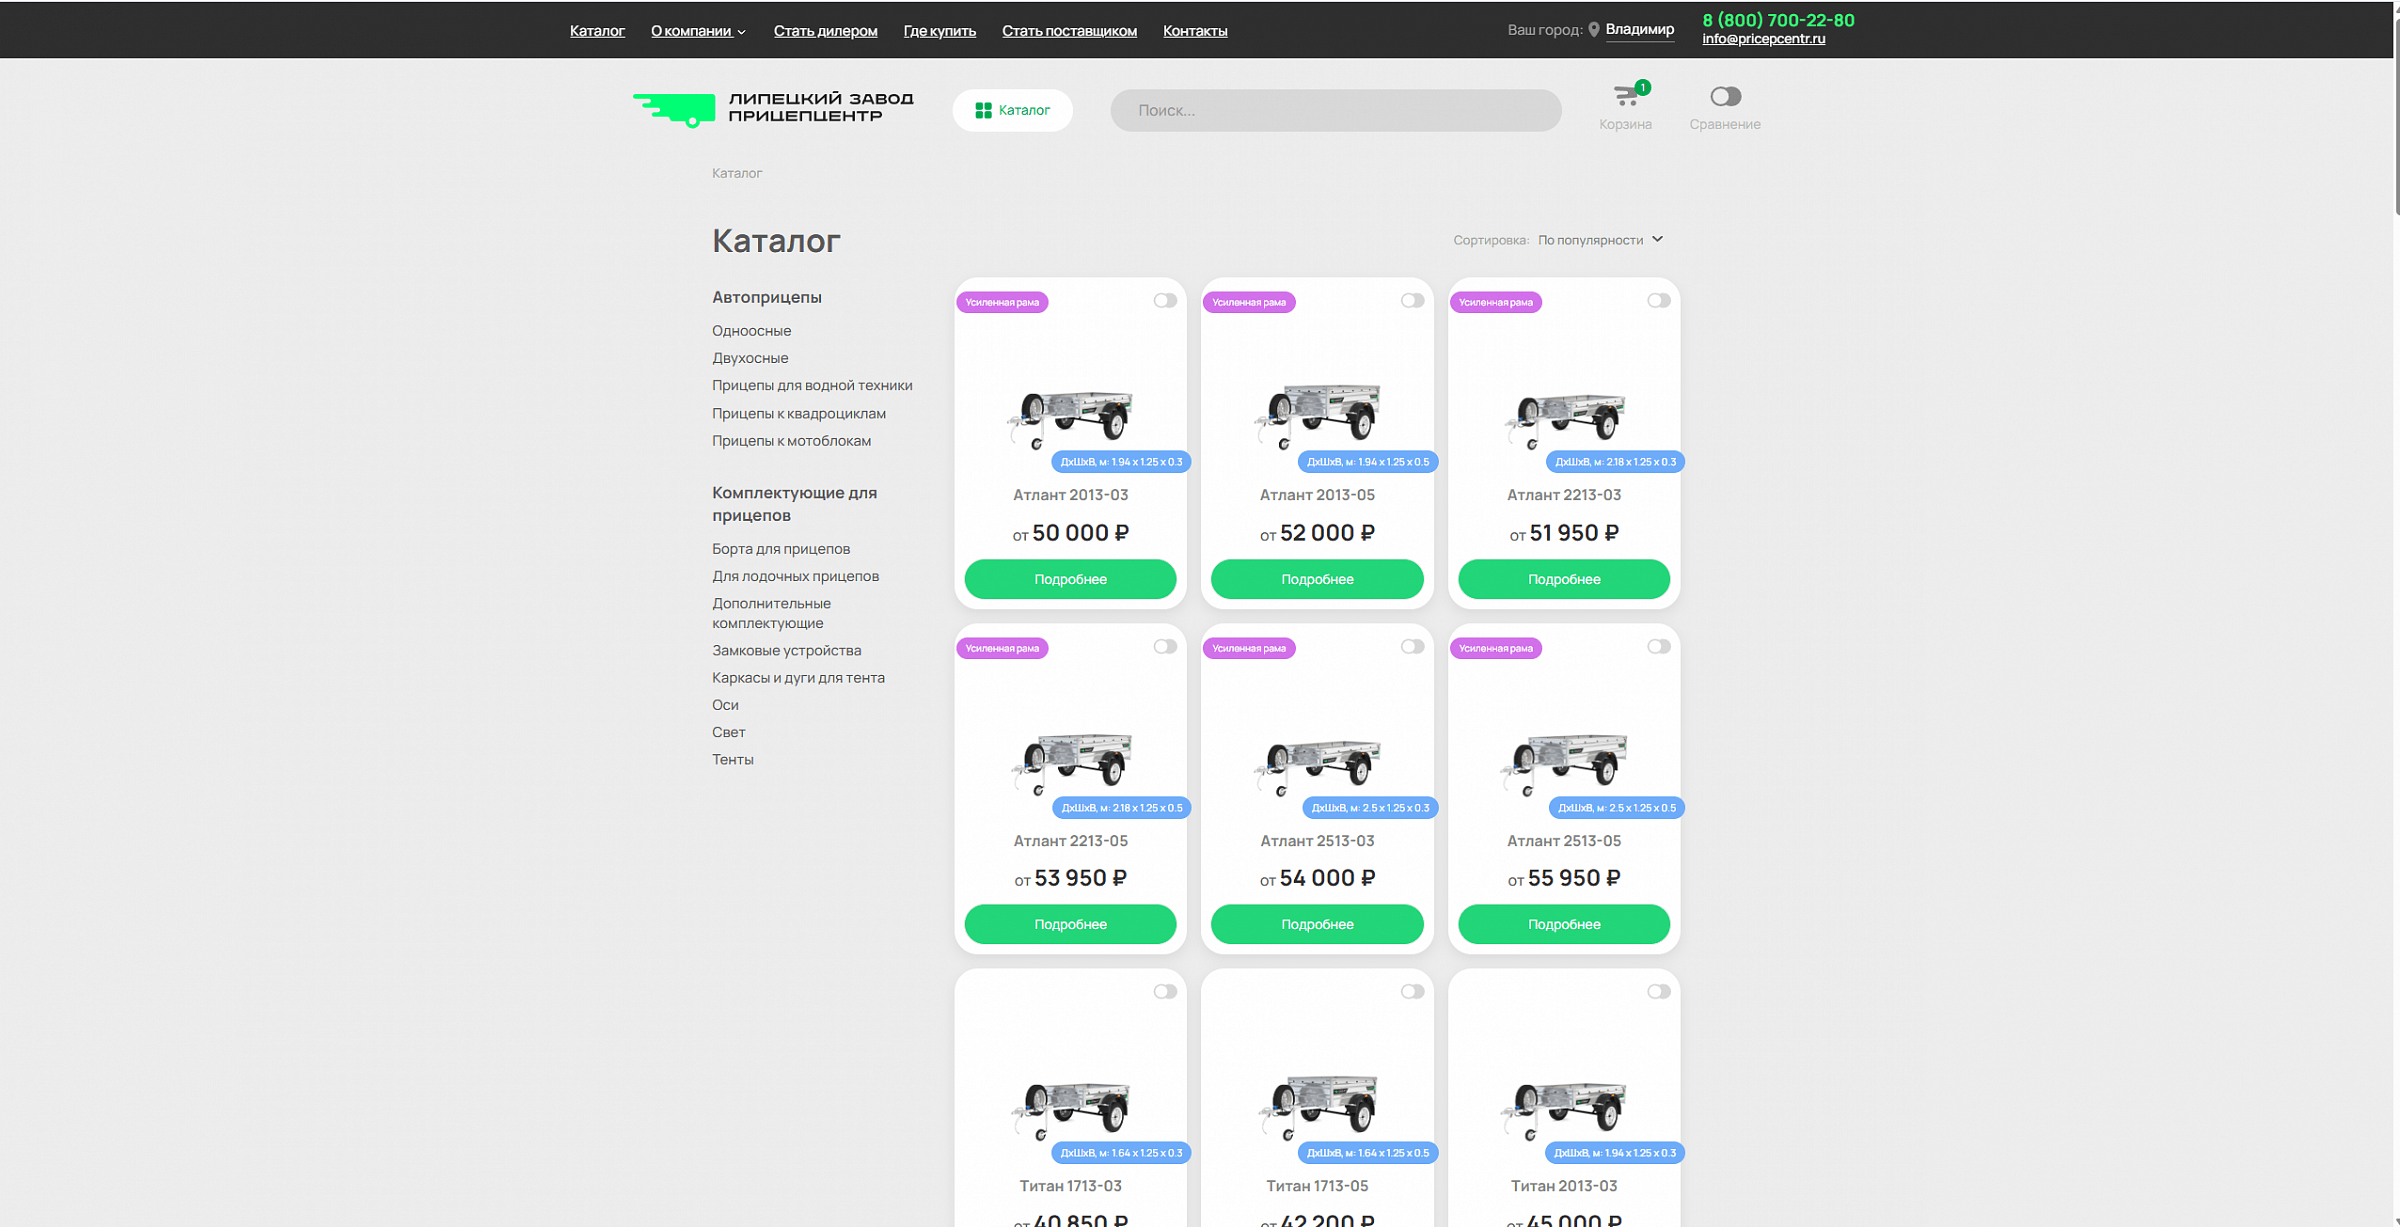Go to the Контакты menu item

[x=1195, y=31]
